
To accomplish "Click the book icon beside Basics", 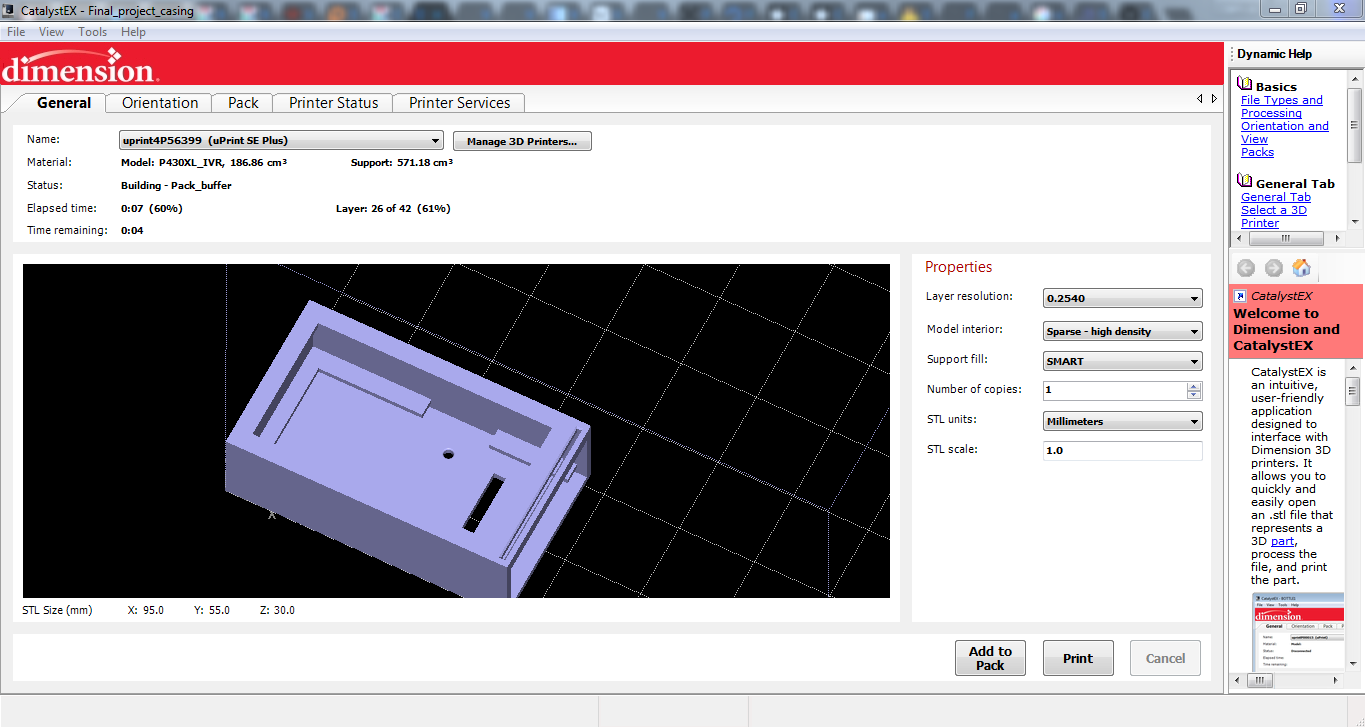I will tap(1245, 85).
